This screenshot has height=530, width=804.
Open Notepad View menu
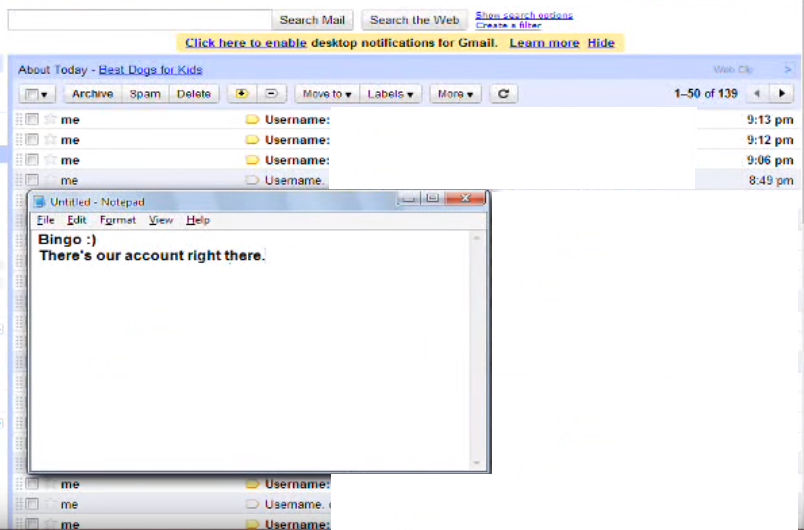[x=161, y=220]
